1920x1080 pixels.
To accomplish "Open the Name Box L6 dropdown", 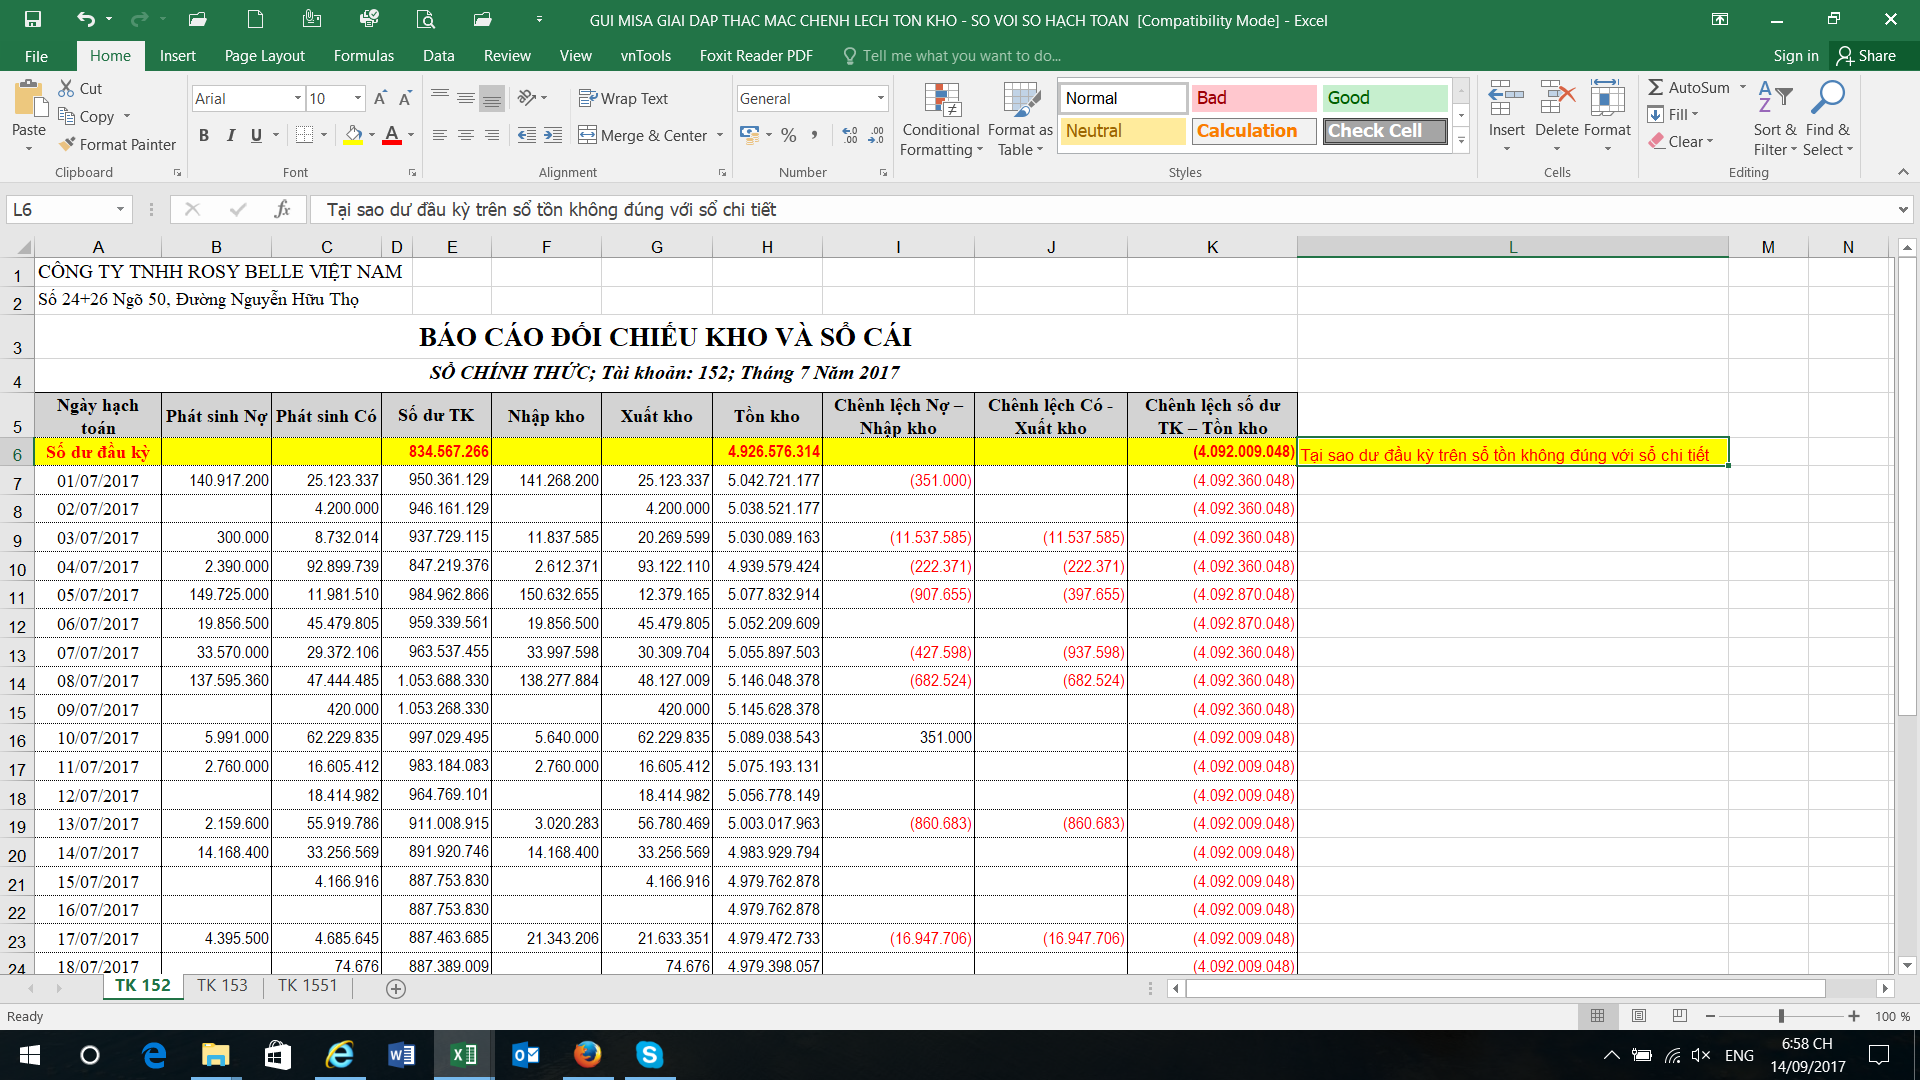I will [120, 209].
